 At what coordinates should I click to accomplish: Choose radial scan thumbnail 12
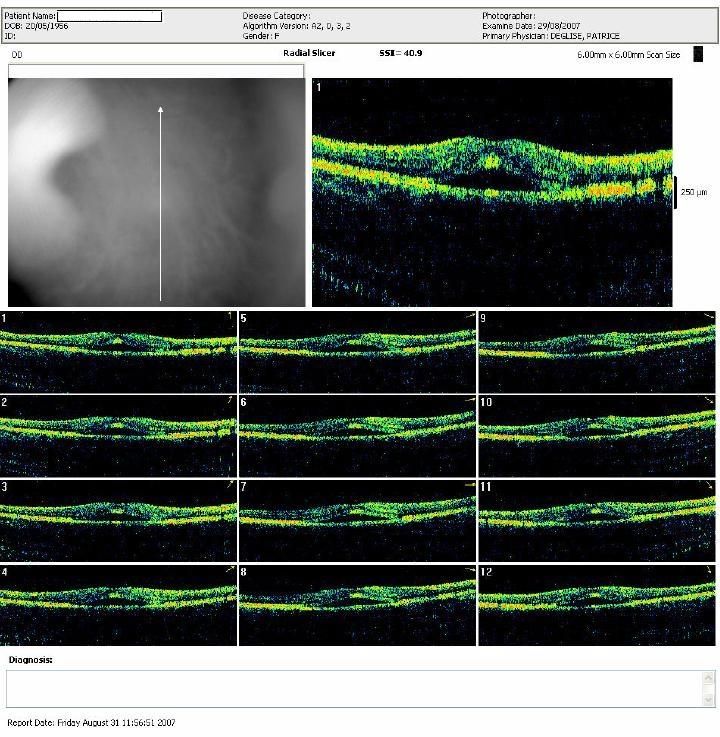pyautogui.click(x=598, y=604)
